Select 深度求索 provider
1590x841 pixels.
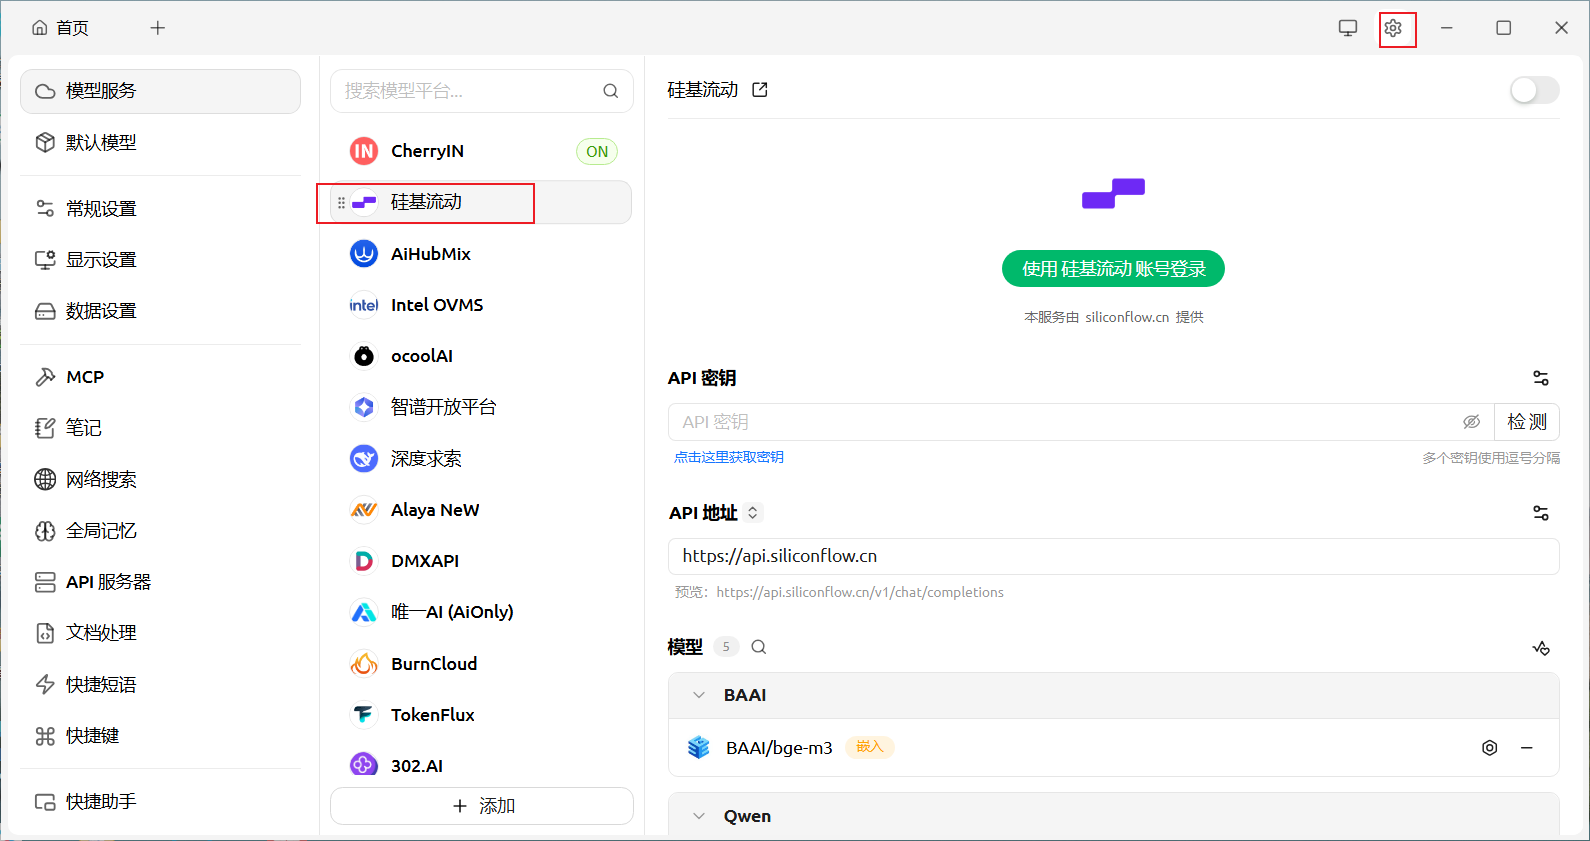pyautogui.click(x=481, y=459)
